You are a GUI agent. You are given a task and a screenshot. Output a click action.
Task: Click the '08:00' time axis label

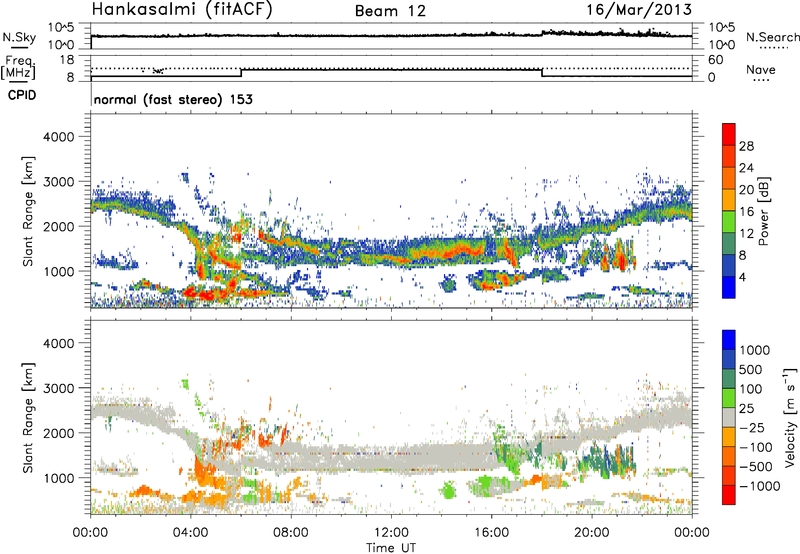(x=291, y=533)
